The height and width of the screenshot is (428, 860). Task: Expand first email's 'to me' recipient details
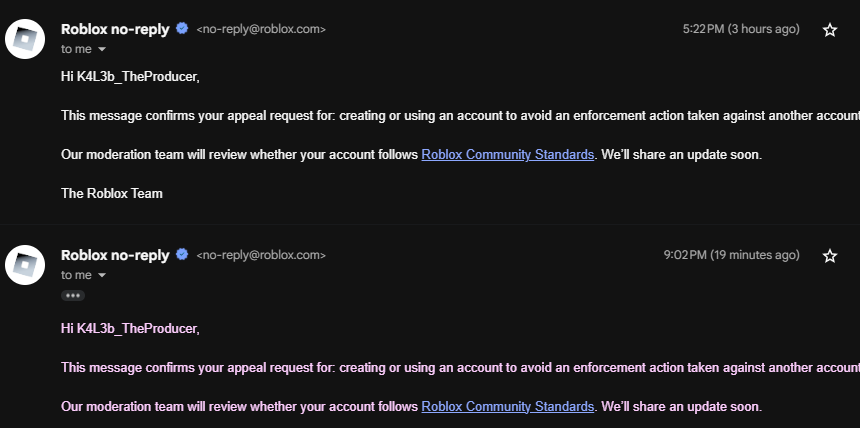[102, 49]
